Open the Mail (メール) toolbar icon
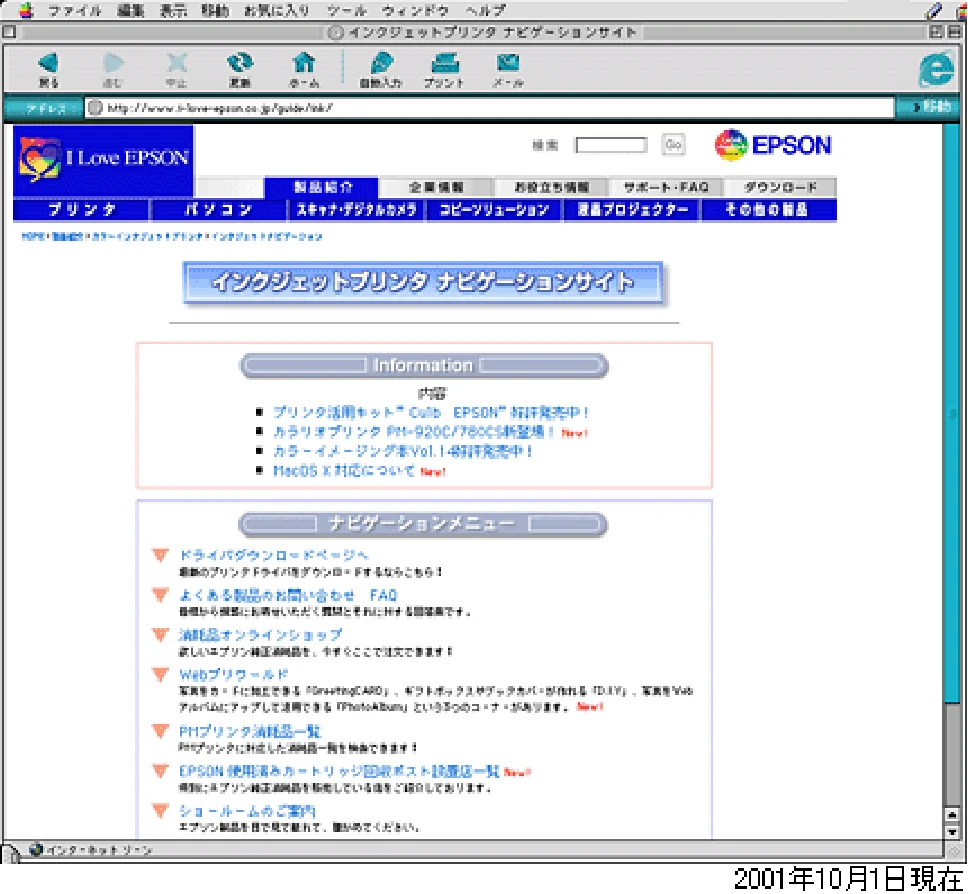Screen dimensions: 968x894 (508, 68)
